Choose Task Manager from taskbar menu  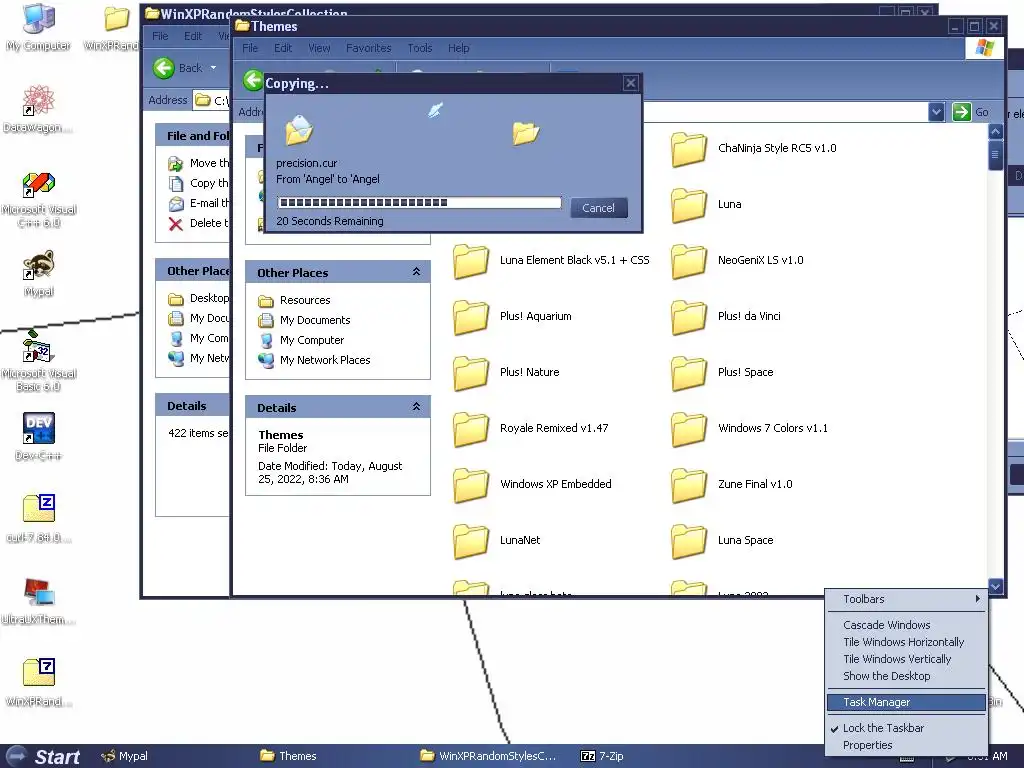coord(906,702)
